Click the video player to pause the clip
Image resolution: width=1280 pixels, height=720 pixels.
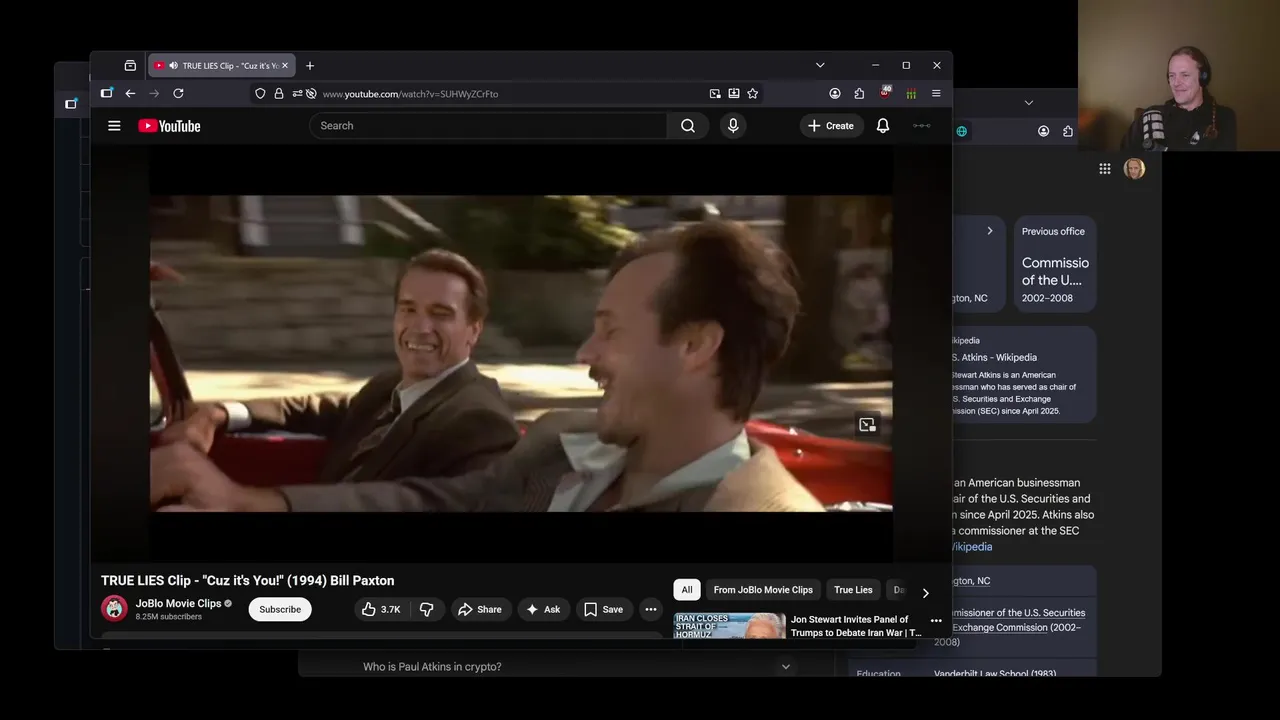pyautogui.click(x=521, y=353)
